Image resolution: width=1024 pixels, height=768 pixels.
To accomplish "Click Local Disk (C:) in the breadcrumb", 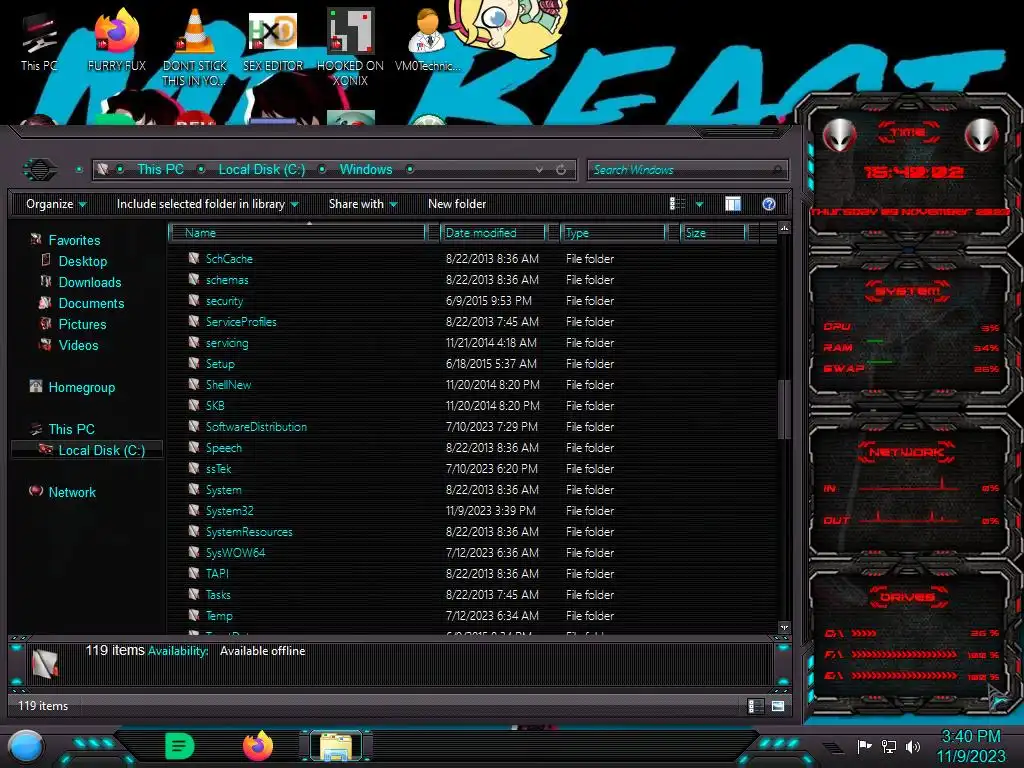I will coord(261,169).
